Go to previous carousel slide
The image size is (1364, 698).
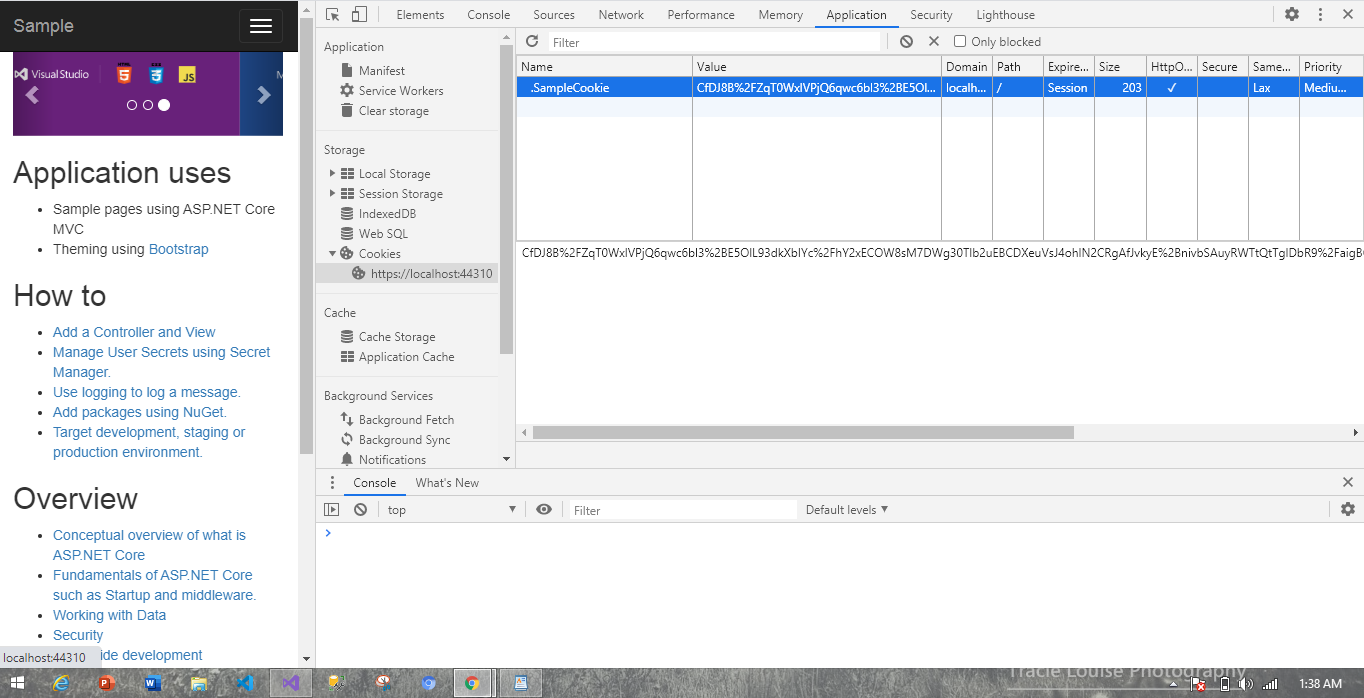(x=32, y=95)
